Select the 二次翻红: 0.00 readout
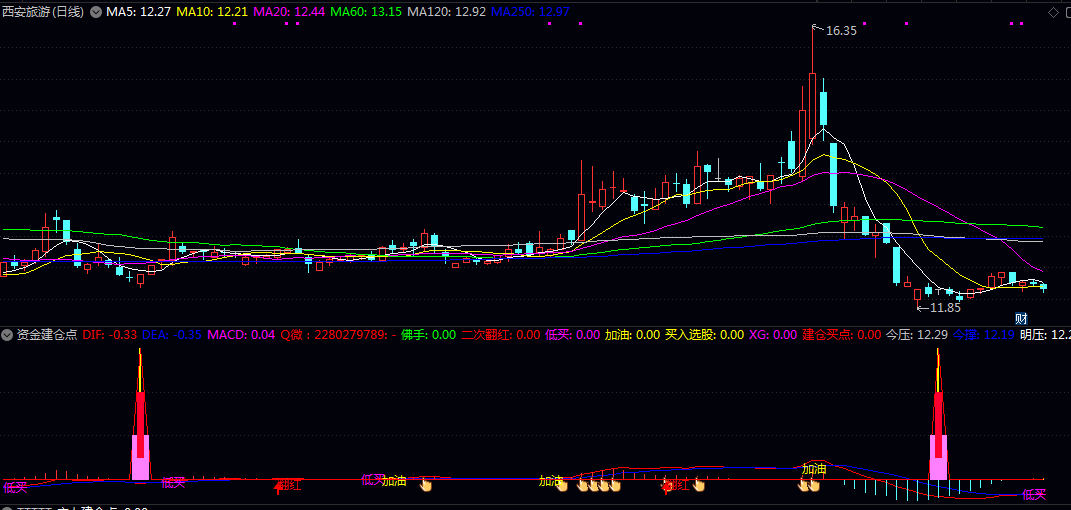 501,335
